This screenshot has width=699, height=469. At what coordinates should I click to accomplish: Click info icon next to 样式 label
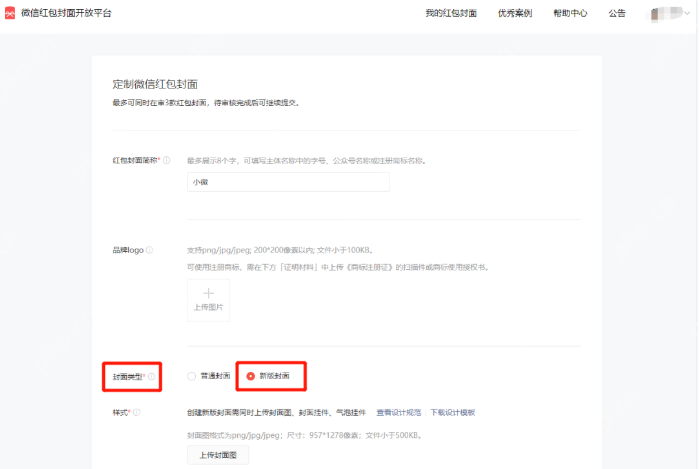click(x=137, y=412)
